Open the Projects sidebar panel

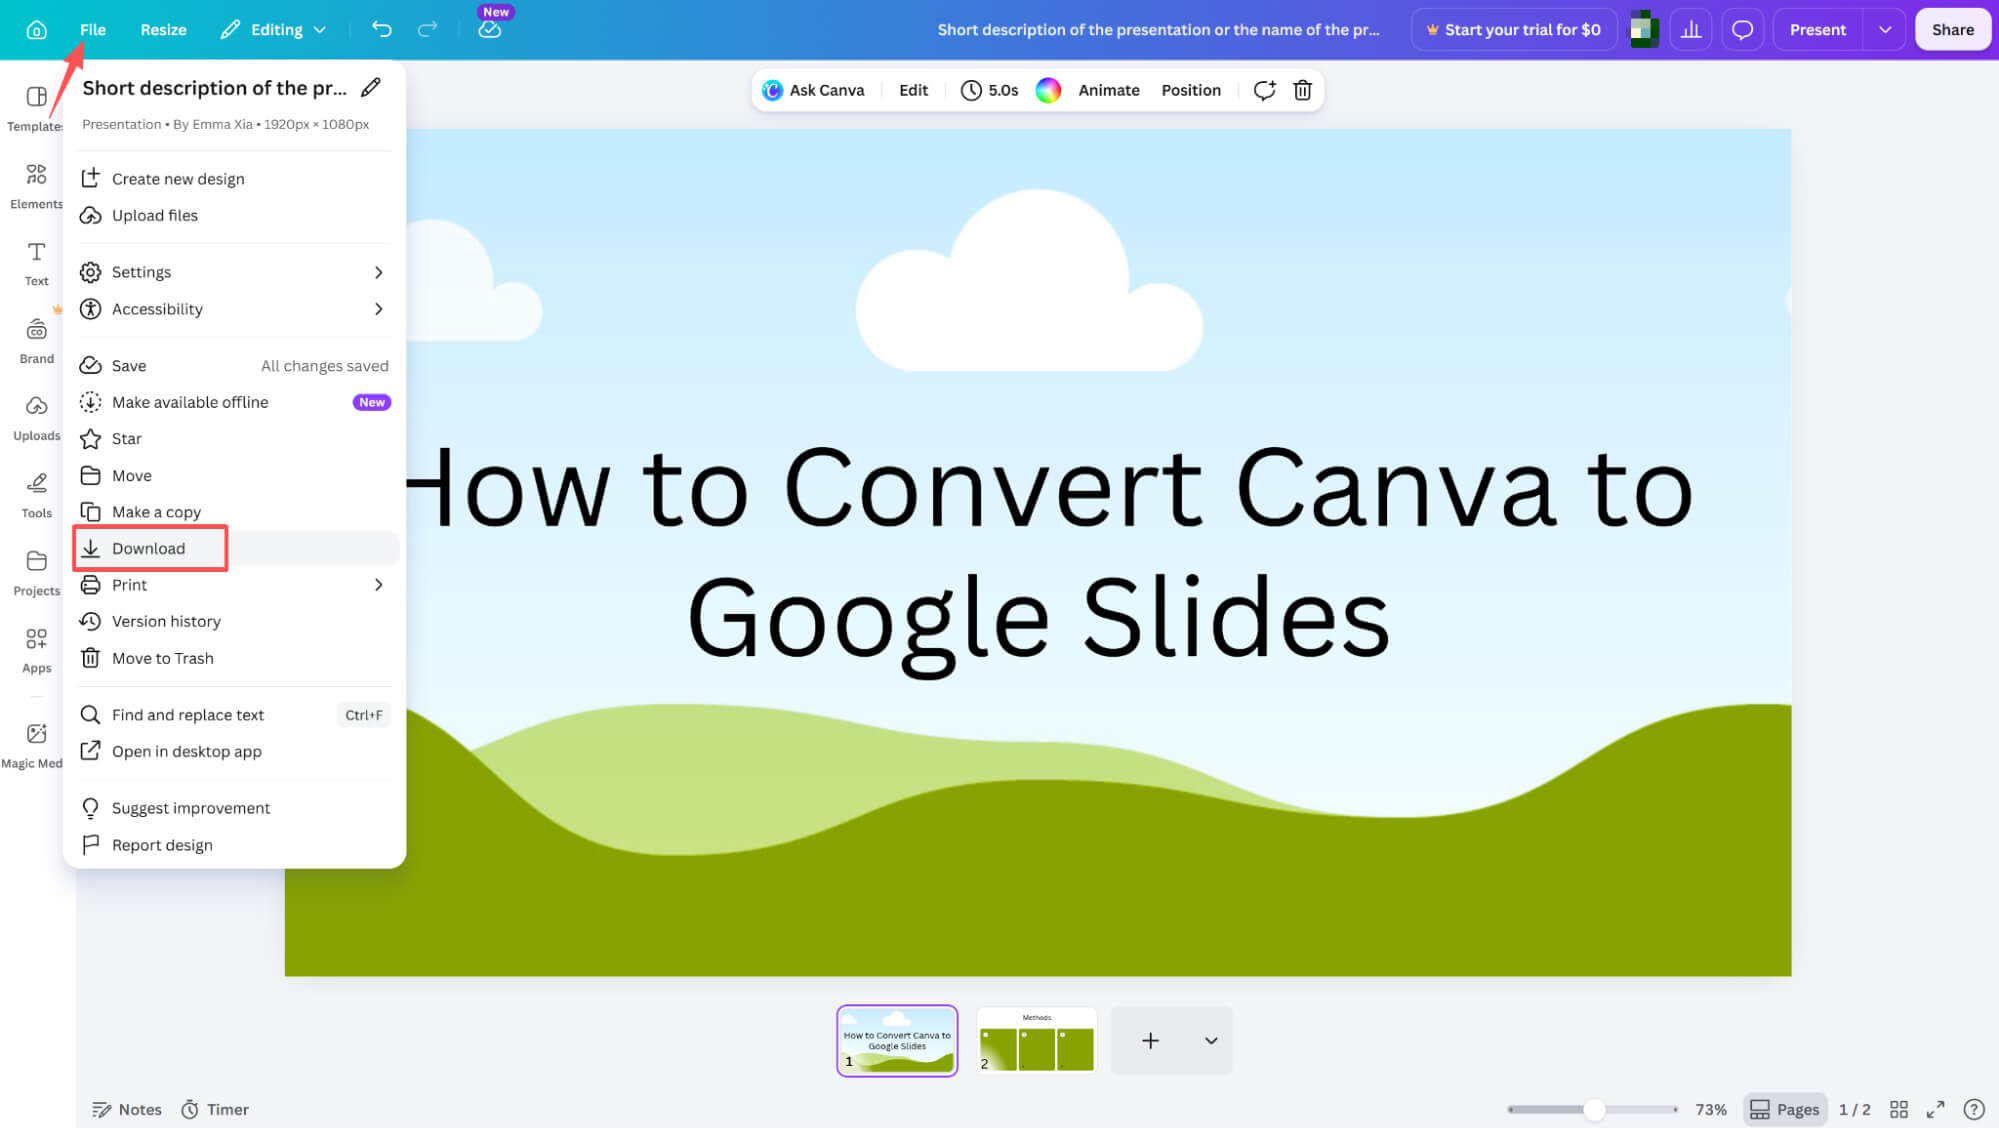click(36, 573)
